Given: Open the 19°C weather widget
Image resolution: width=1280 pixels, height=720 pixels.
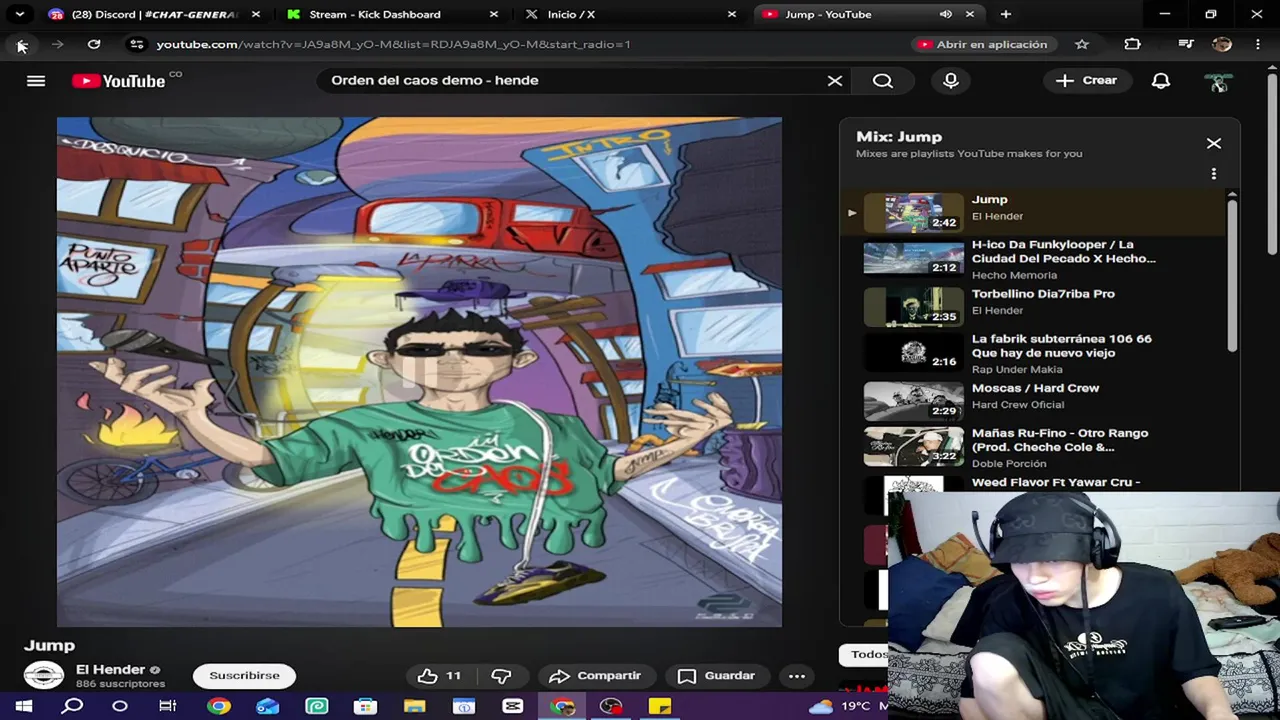Looking at the screenshot, I should coord(847,706).
